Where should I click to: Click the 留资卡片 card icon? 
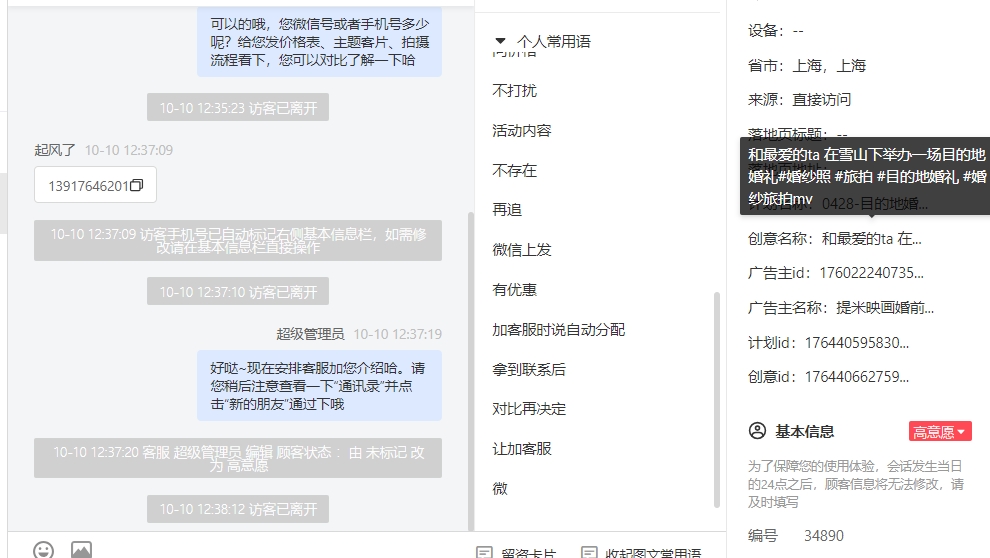pyautogui.click(x=484, y=552)
